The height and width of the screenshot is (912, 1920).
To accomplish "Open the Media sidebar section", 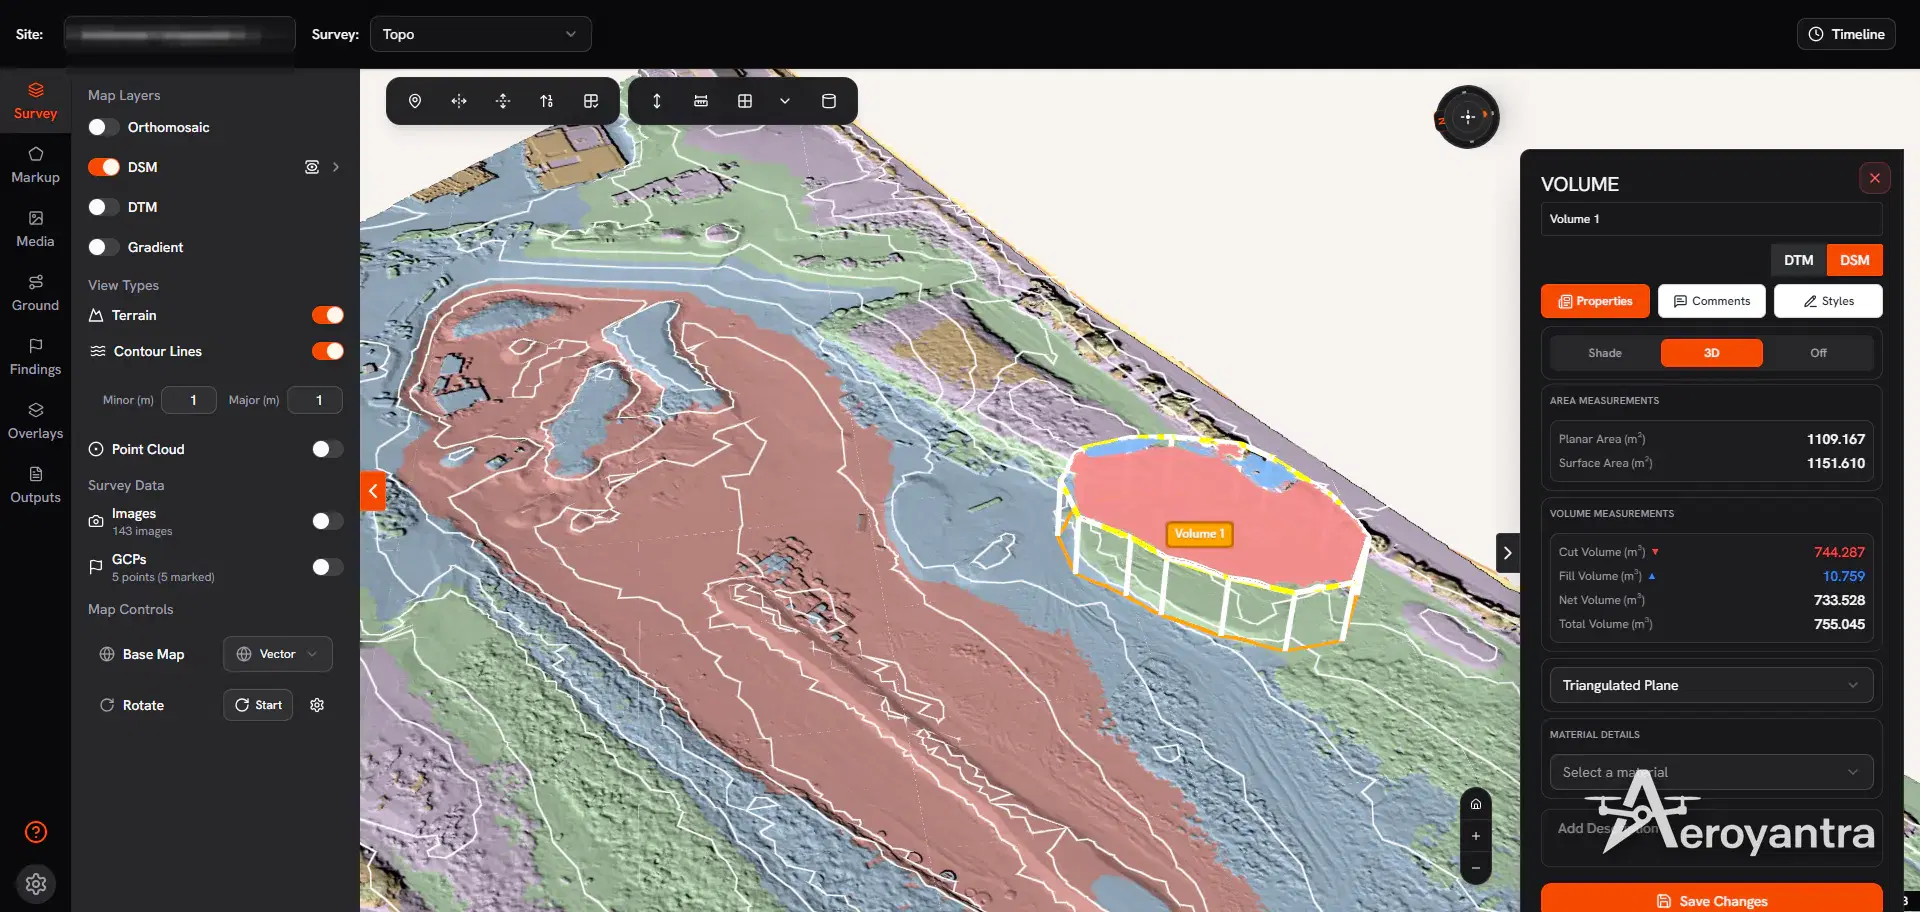I will 35,229.
